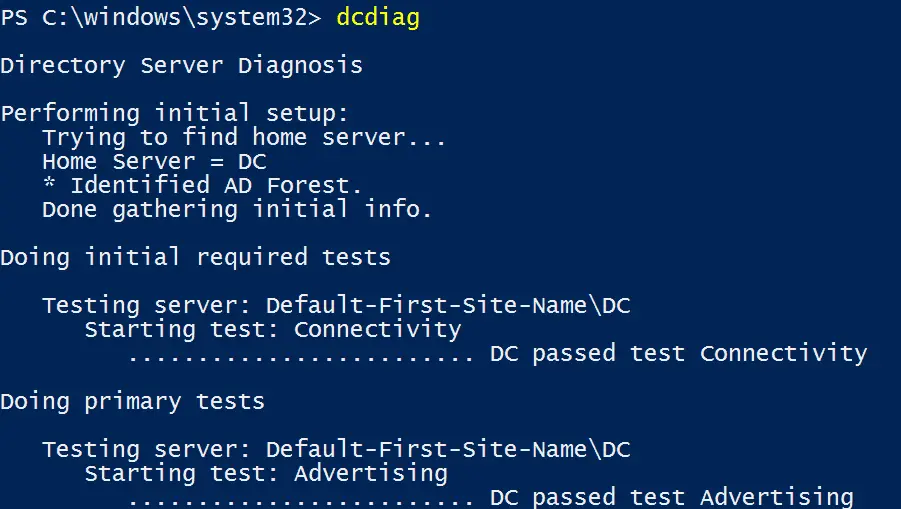Click the Starting test: Connectivity line
This screenshot has width=901, height=509.
point(272,329)
